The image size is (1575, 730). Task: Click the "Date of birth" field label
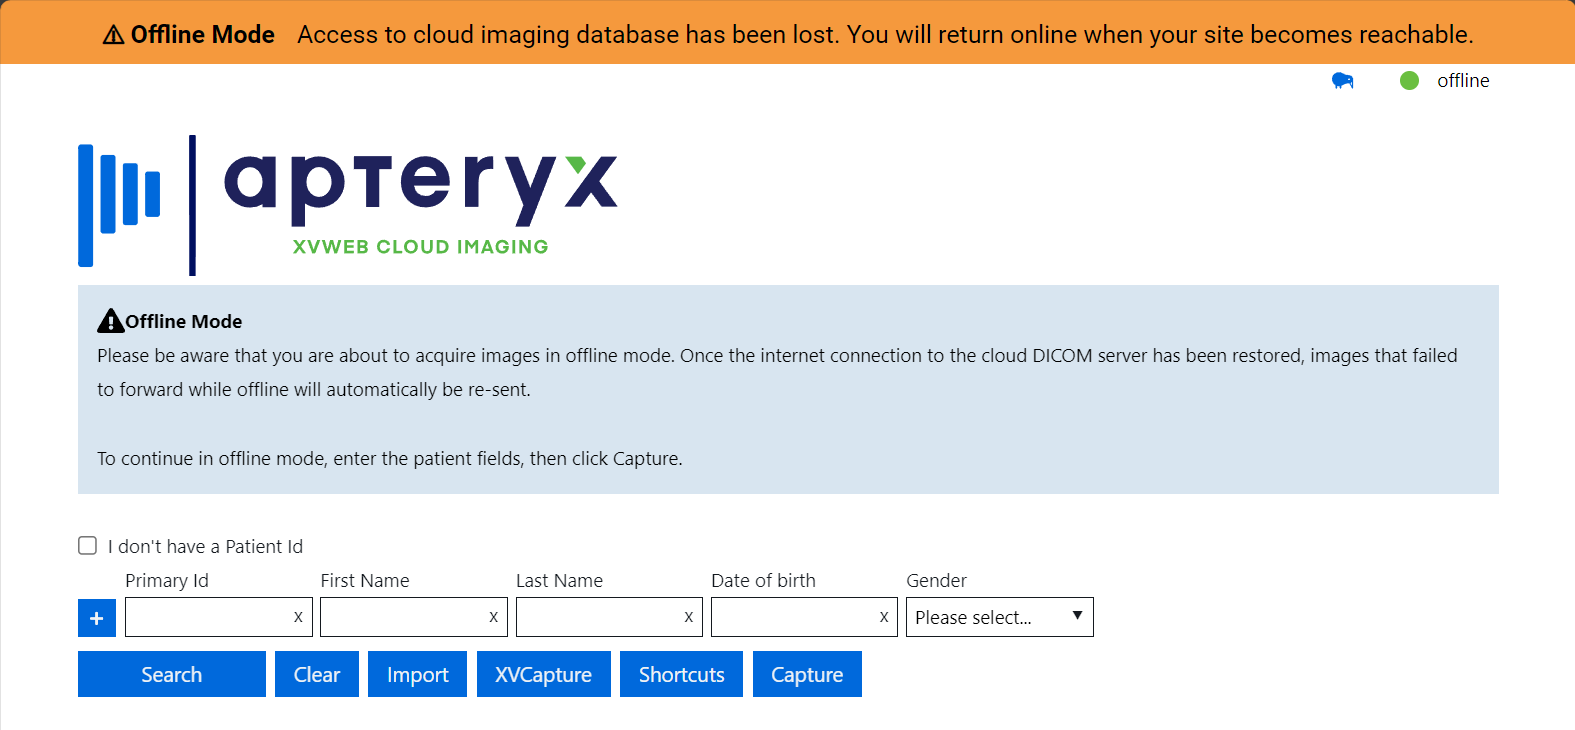tap(763, 581)
